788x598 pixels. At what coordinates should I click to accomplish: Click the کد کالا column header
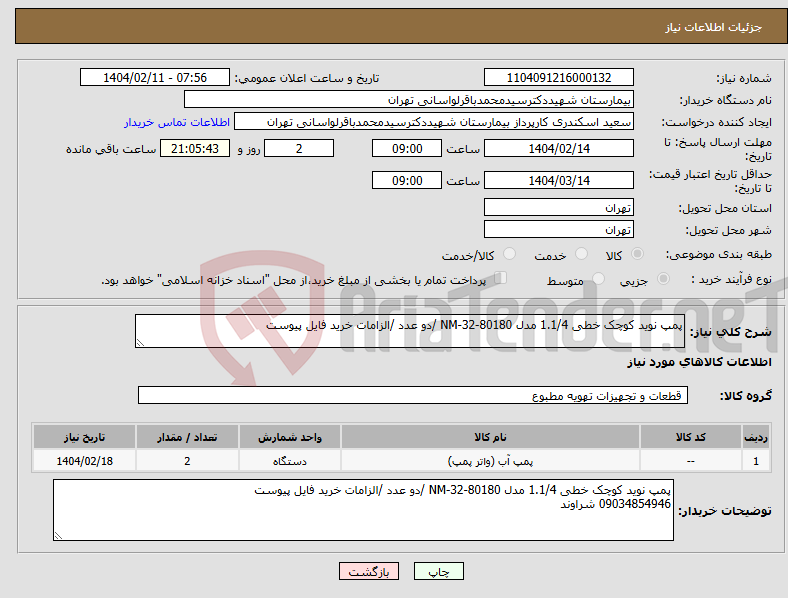[x=691, y=437]
